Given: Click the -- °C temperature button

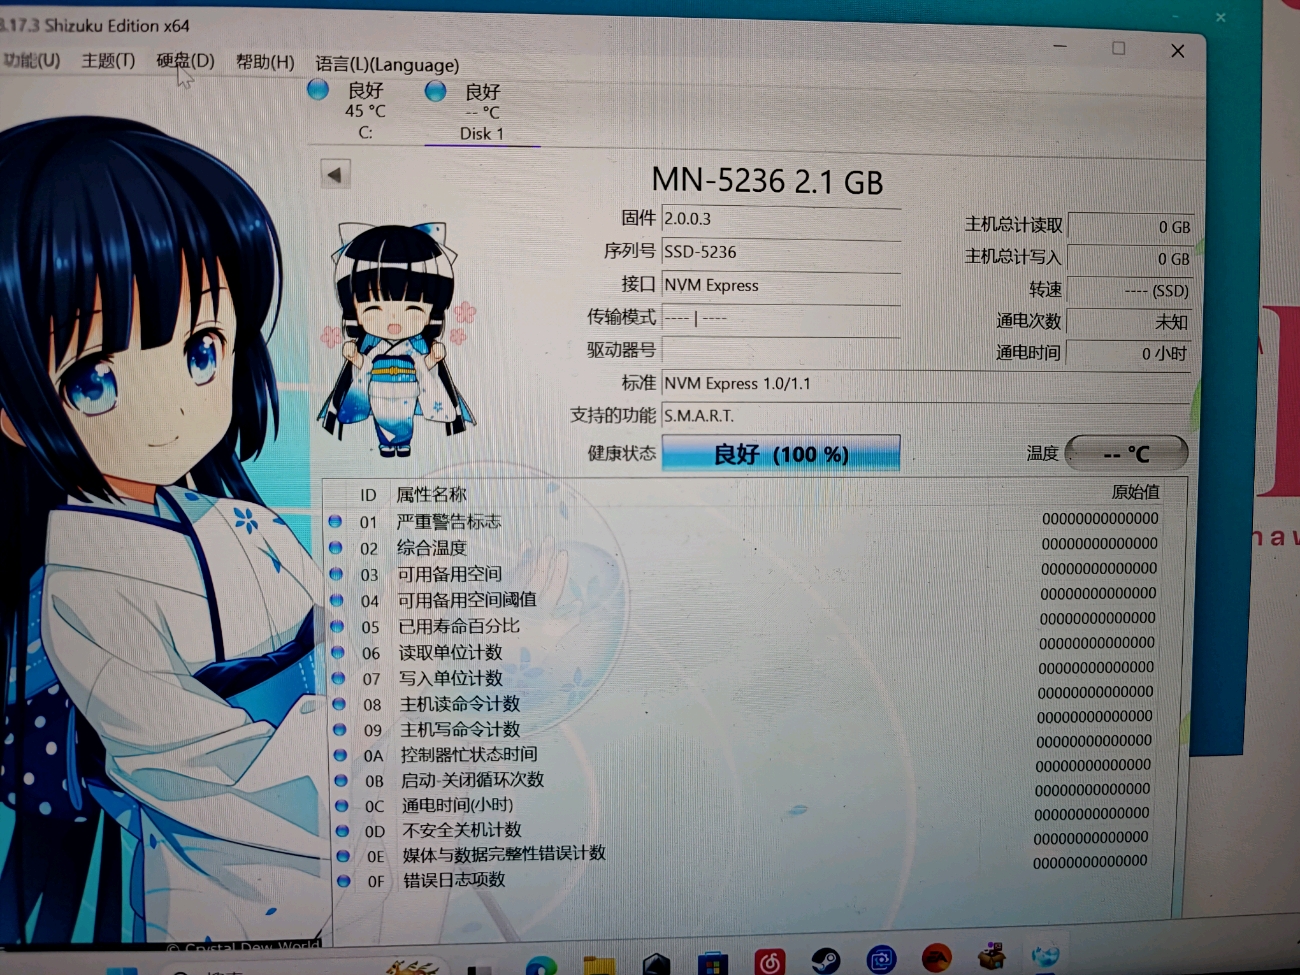Looking at the screenshot, I should [1126, 453].
